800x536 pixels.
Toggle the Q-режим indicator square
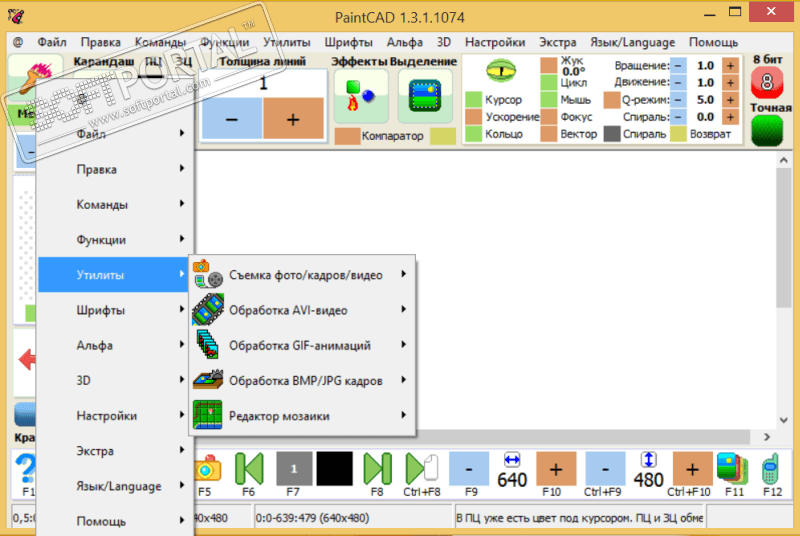click(x=612, y=99)
